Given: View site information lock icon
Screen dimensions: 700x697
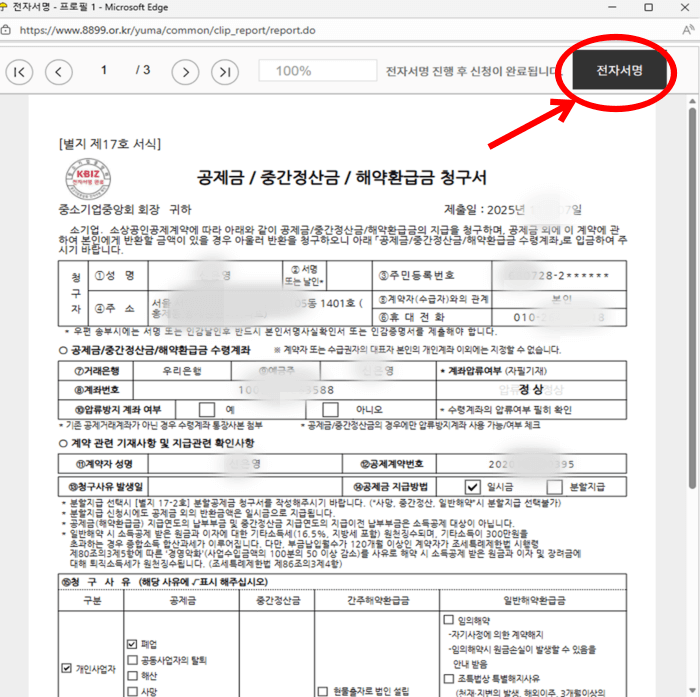Looking at the screenshot, I should (x=6, y=30).
